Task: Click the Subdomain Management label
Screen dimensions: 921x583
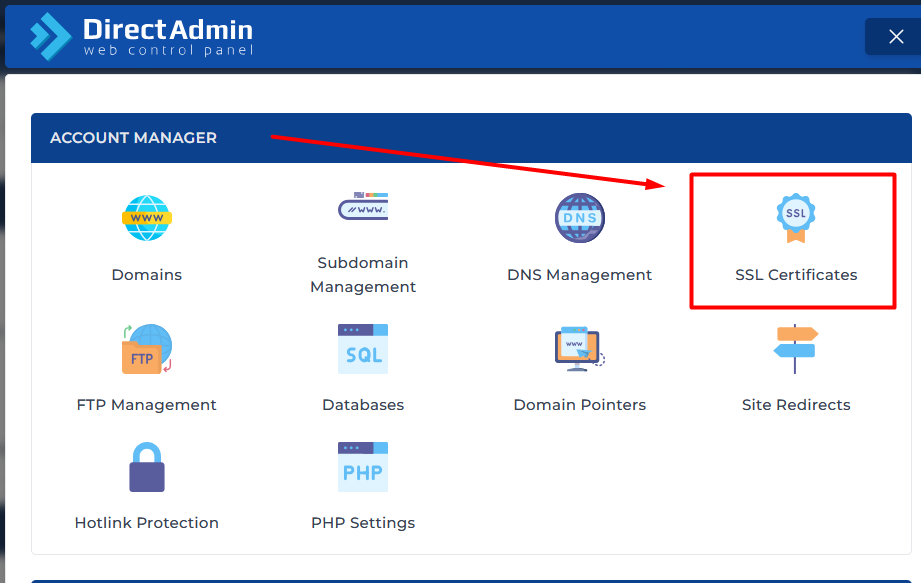Action: point(363,275)
